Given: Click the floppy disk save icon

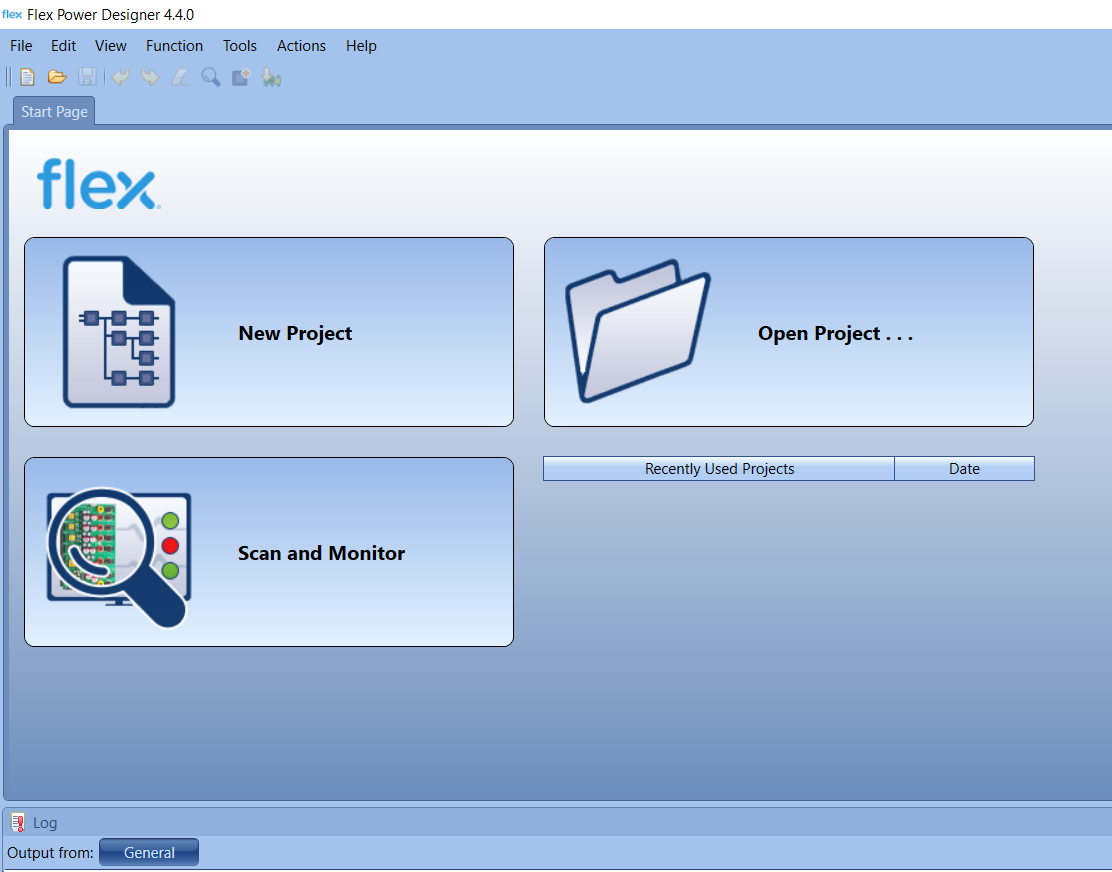Looking at the screenshot, I should tap(87, 77).
